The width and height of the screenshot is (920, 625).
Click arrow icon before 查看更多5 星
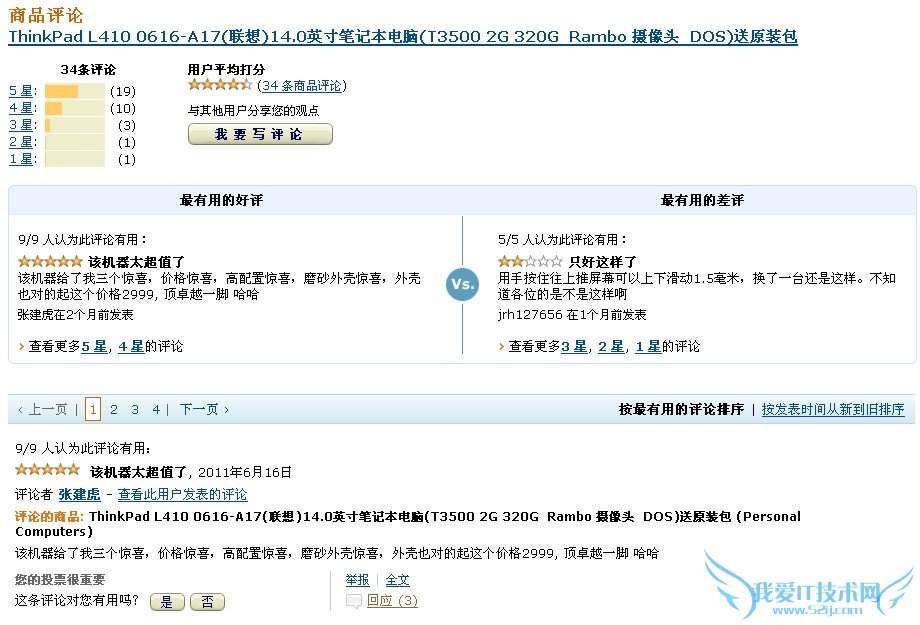pos(22,346)
